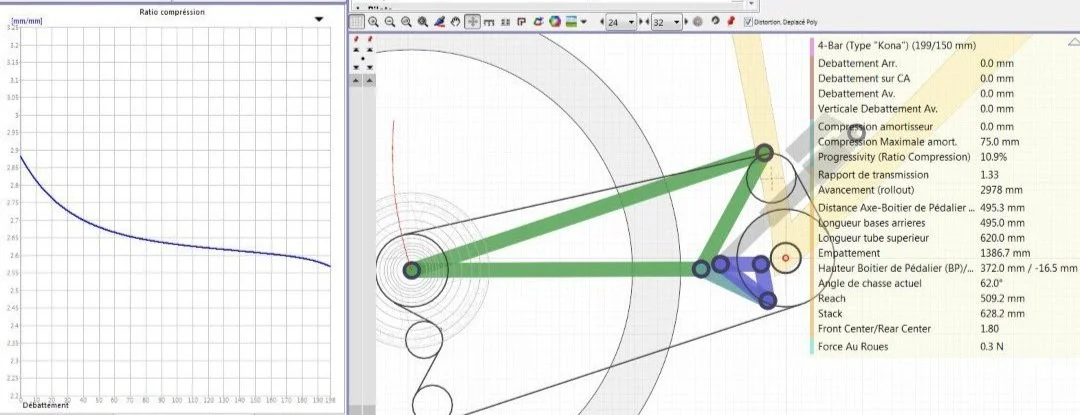Select the hand pan tool
This screenshot has height=415, width=1080.
455,21
